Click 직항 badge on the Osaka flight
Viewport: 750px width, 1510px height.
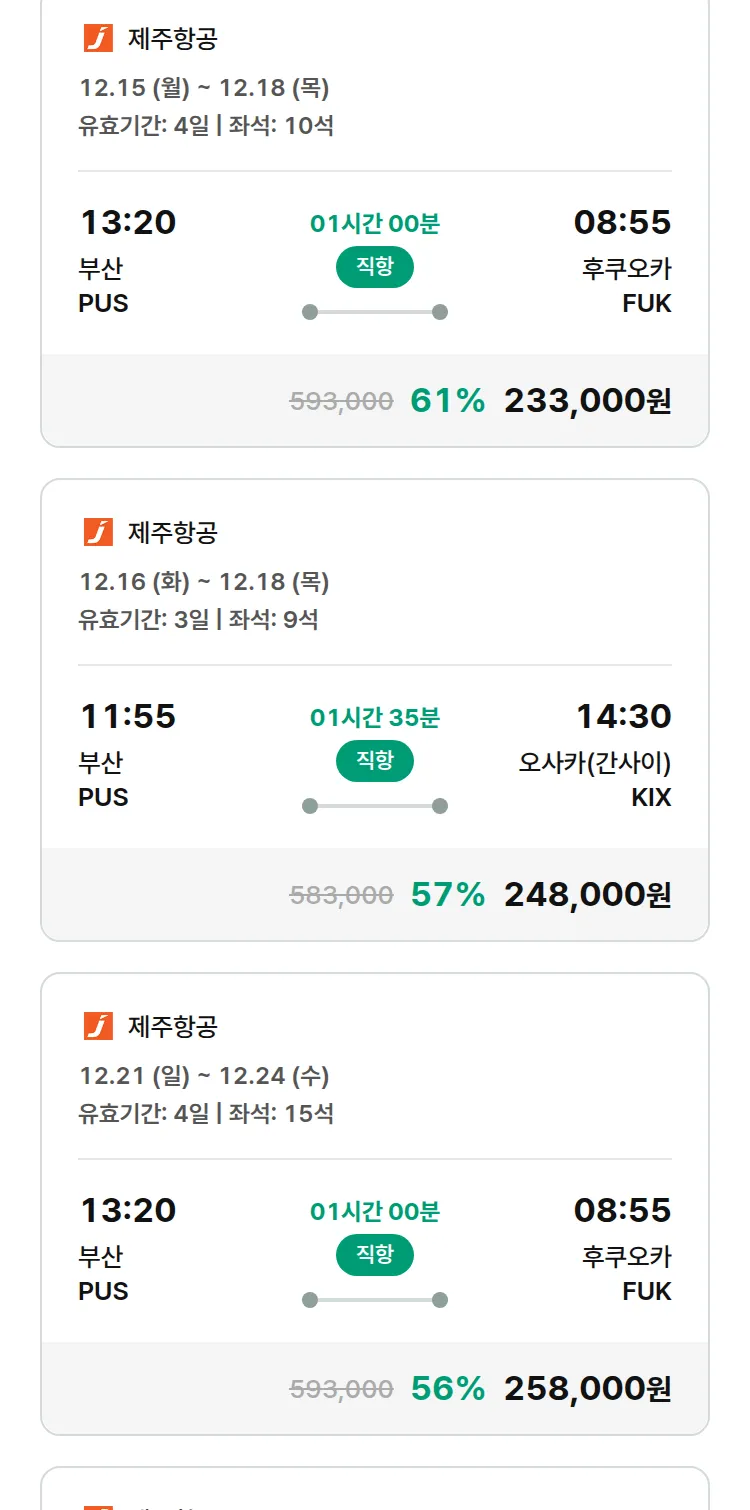pyautogui.click(x=374, y=761)
